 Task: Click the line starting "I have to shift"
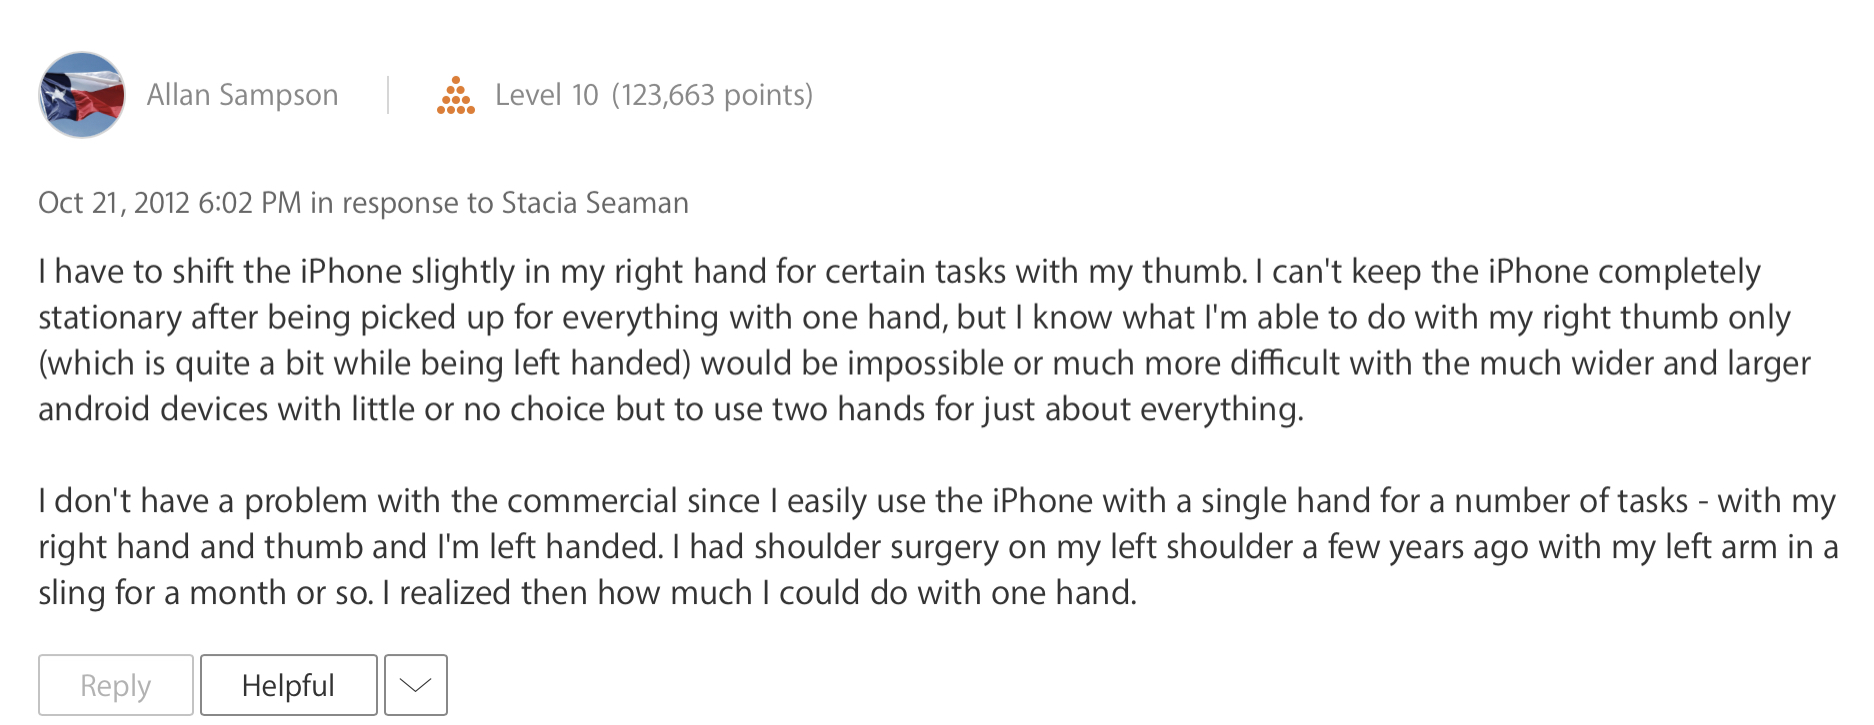click(x=898, y=272)
